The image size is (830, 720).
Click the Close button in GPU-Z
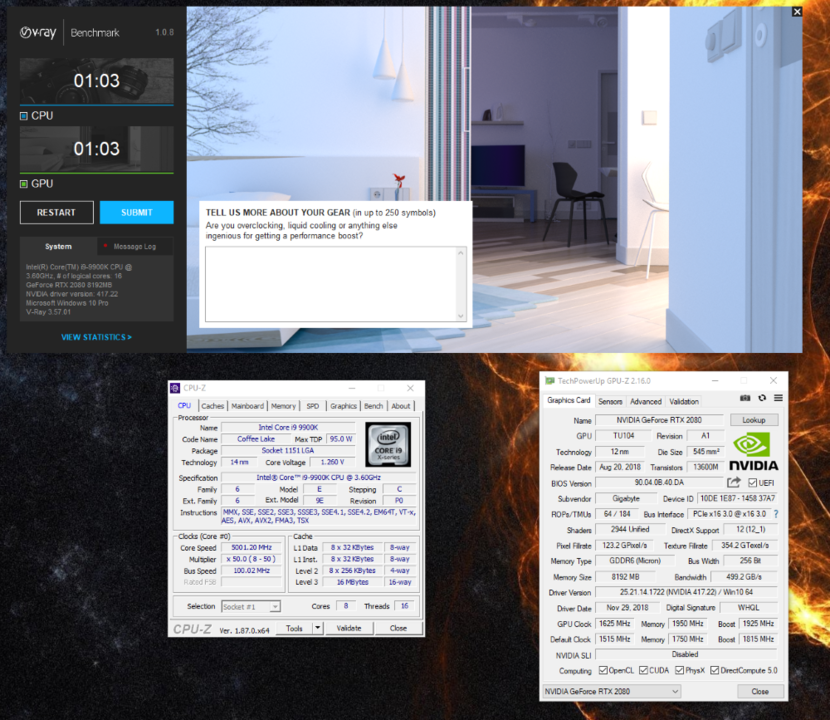[x=760, y=691]
